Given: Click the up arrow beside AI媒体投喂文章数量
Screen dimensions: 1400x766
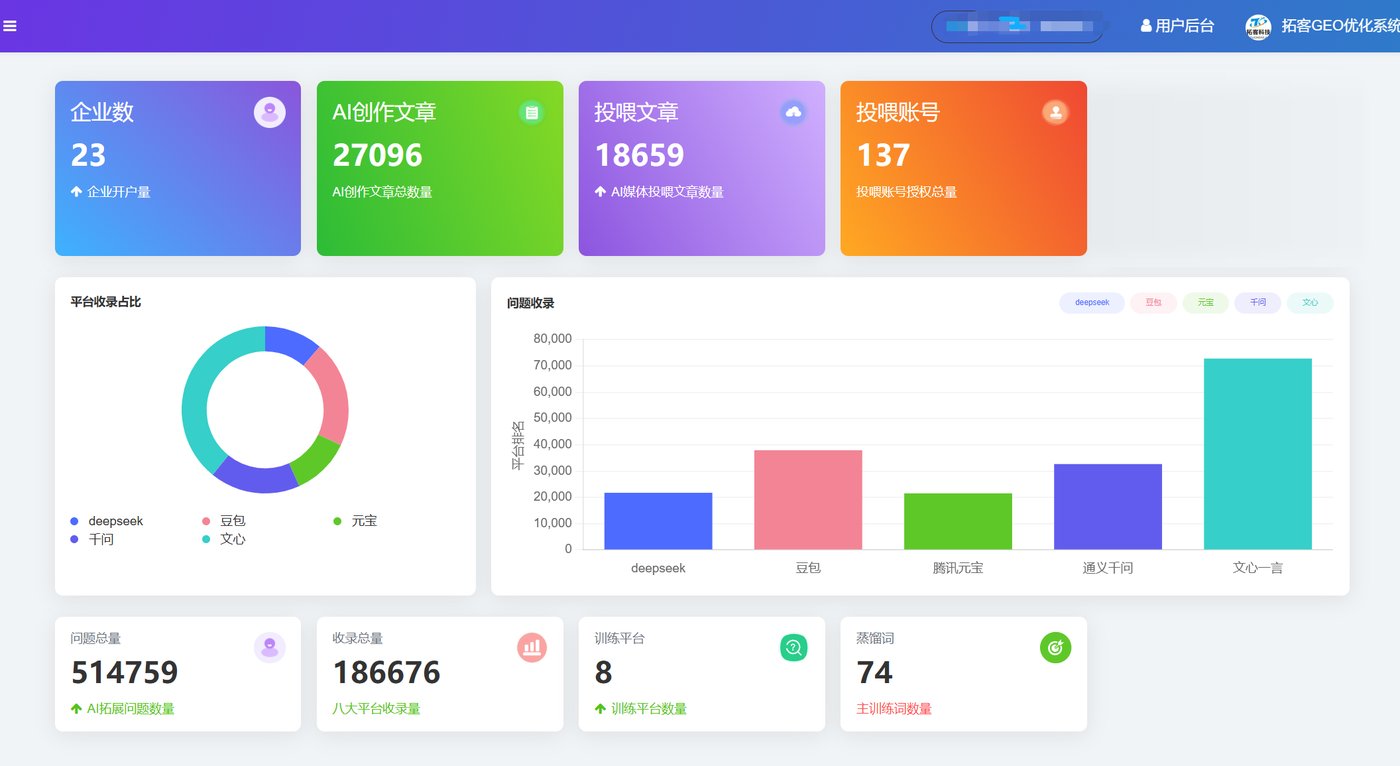Looking at the screenshot, I should [600, 192].
